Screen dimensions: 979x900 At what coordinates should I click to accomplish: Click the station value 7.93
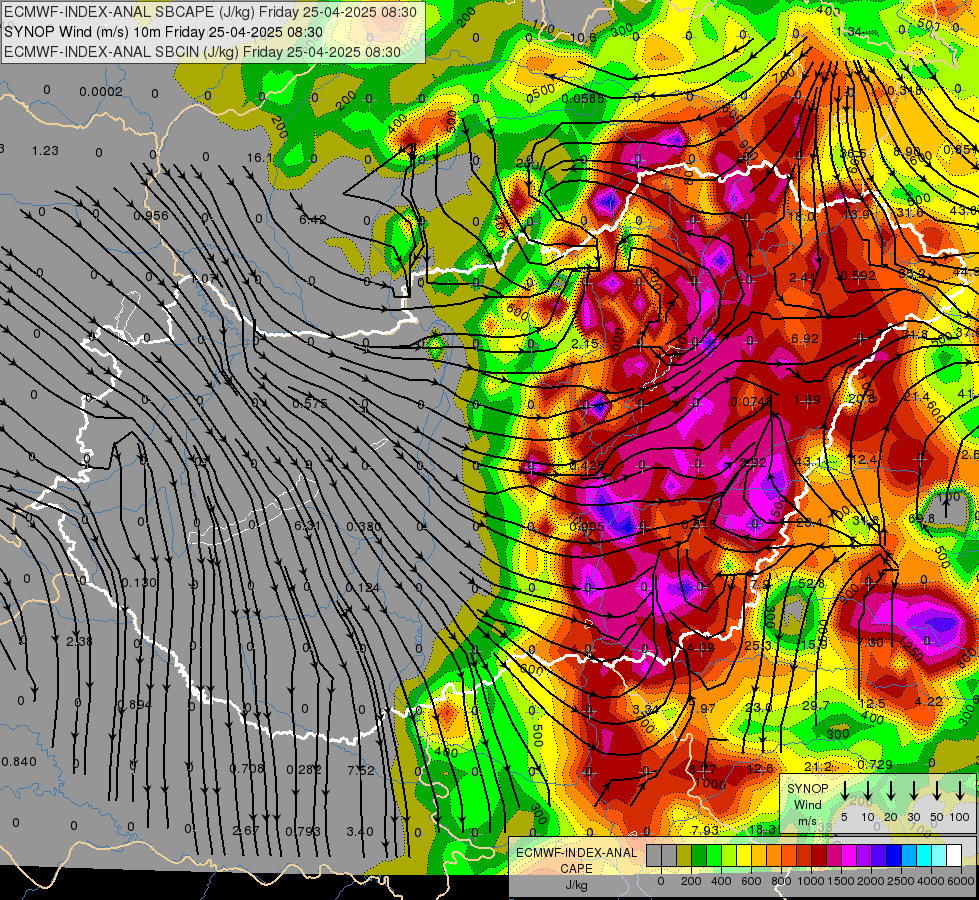tap(705, 830)
